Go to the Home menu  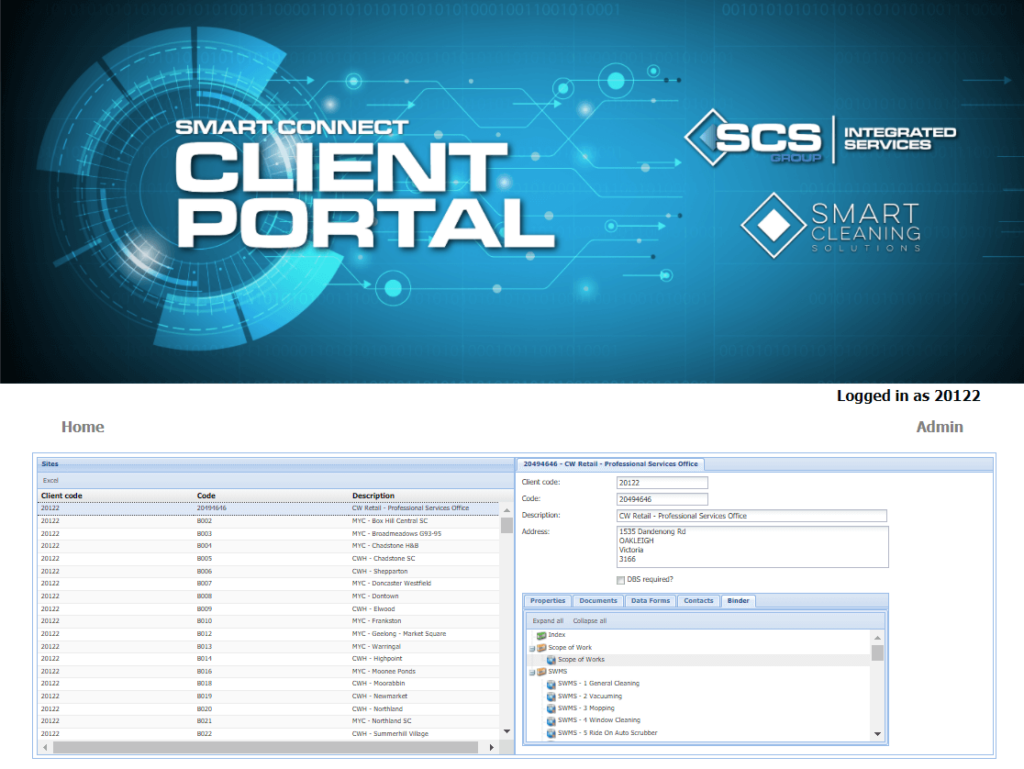point(82,427)
